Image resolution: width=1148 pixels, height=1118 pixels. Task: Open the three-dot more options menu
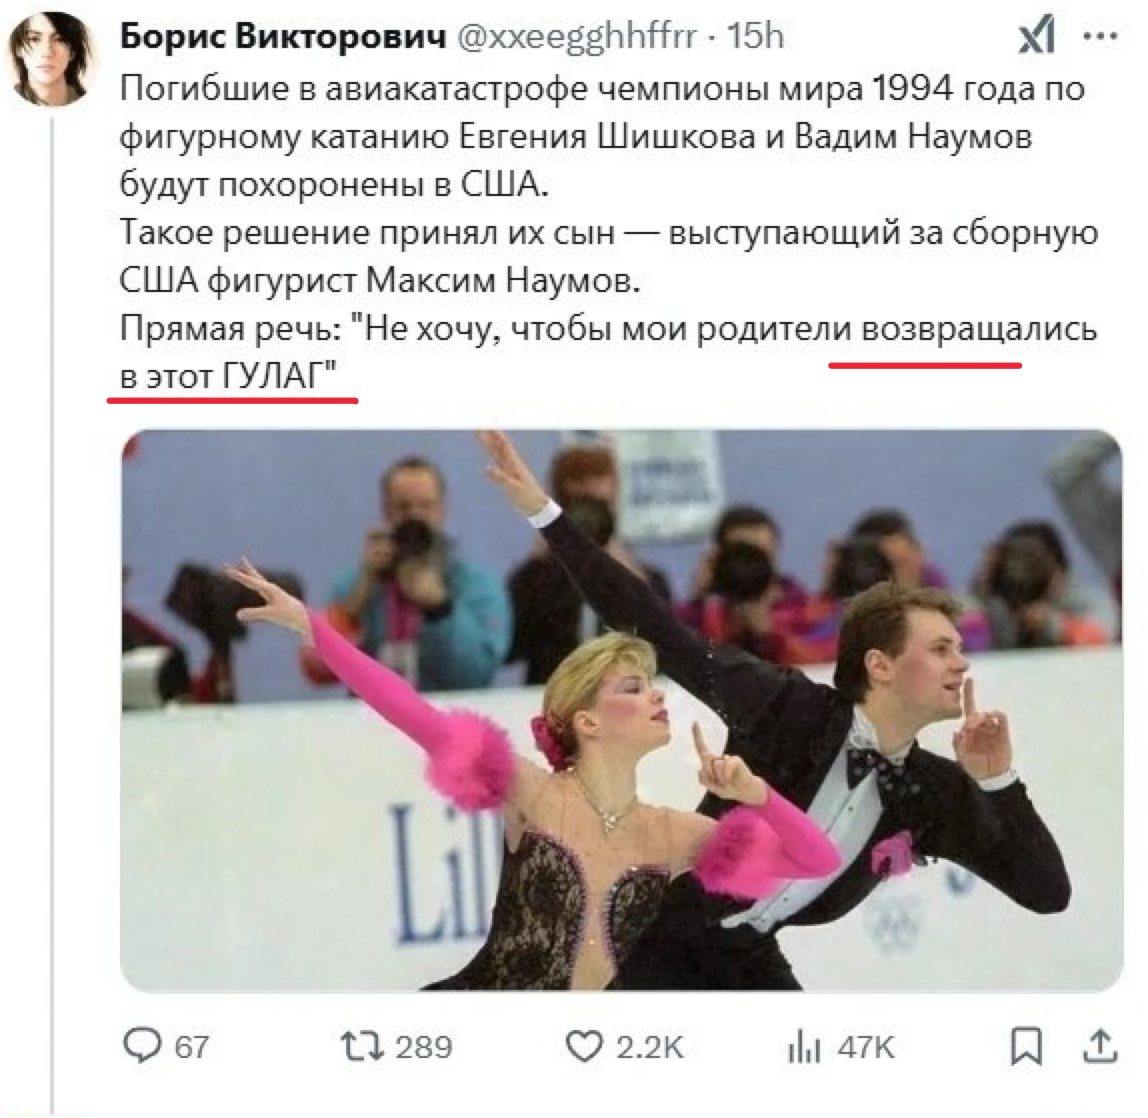(x=1100, y=34)
